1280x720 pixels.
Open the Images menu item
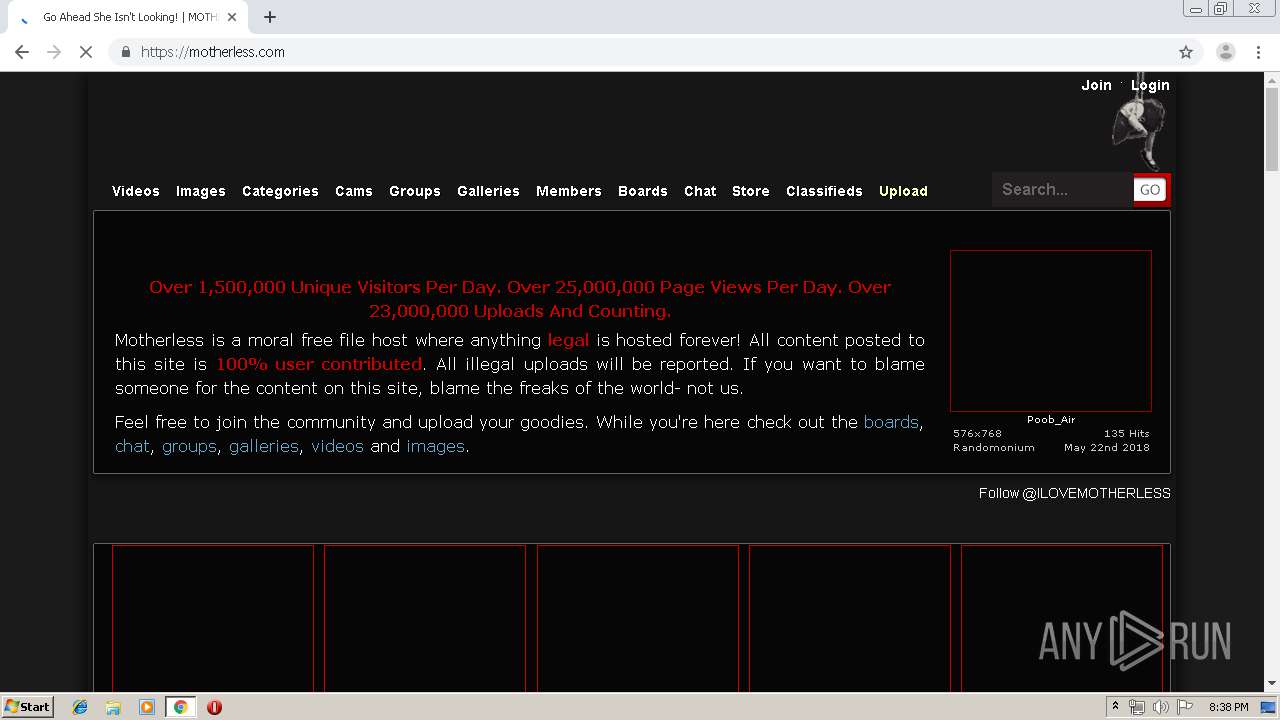[x=201, y=191]
